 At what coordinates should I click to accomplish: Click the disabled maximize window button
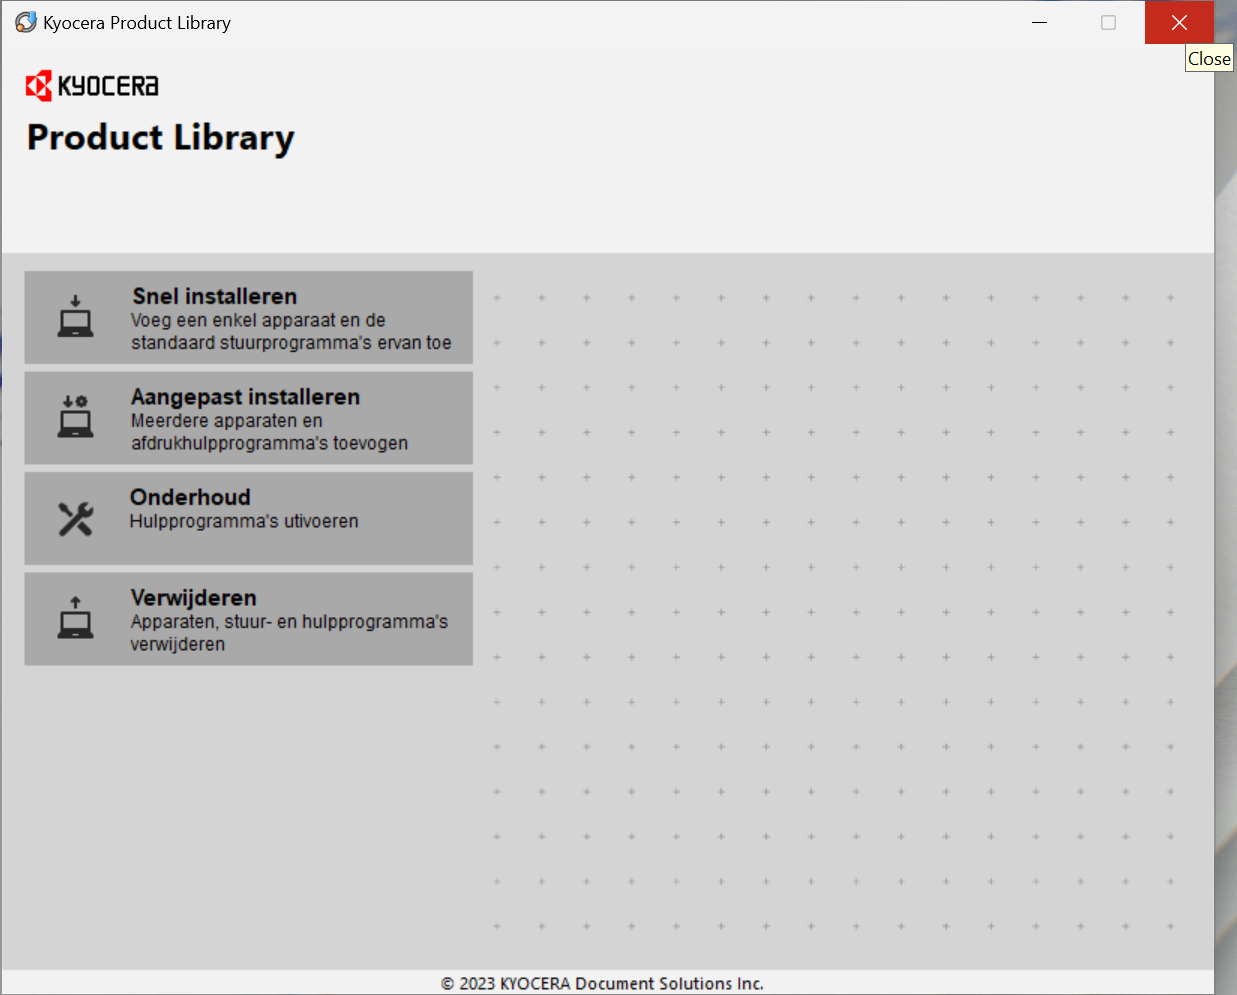(x=1108, y=22)
